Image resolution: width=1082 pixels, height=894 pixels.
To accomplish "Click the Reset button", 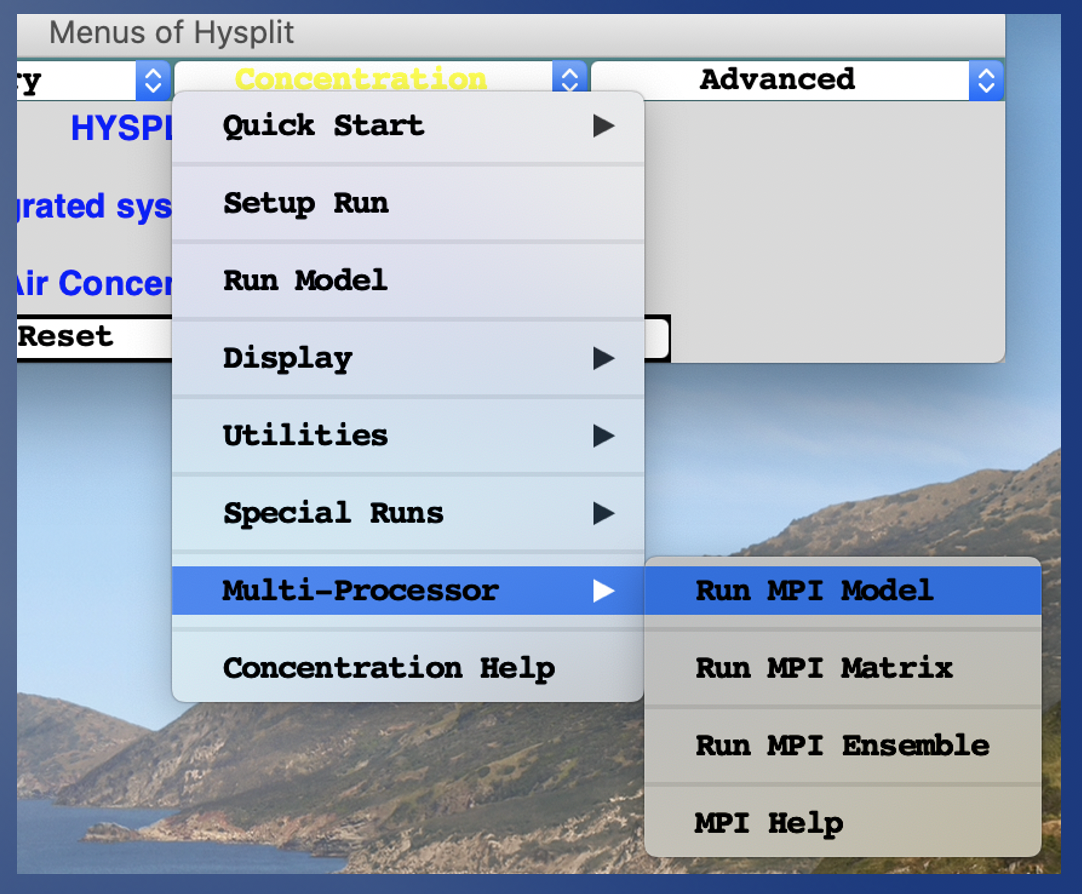I will 94,337.
